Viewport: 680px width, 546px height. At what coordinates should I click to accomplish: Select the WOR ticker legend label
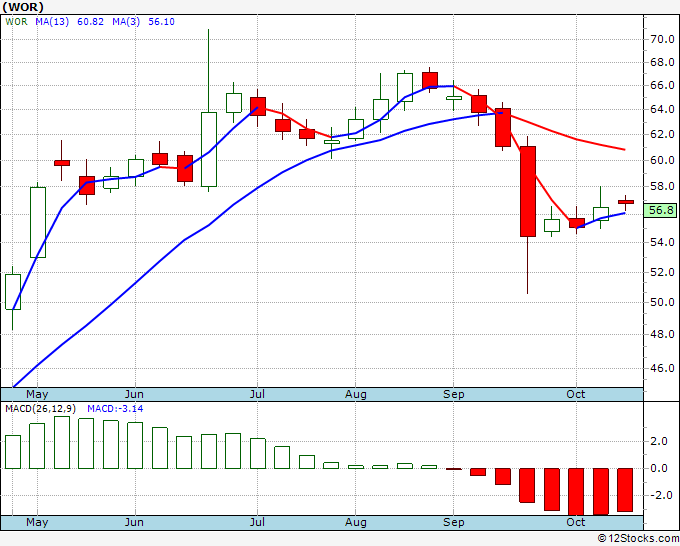(16, 22)
